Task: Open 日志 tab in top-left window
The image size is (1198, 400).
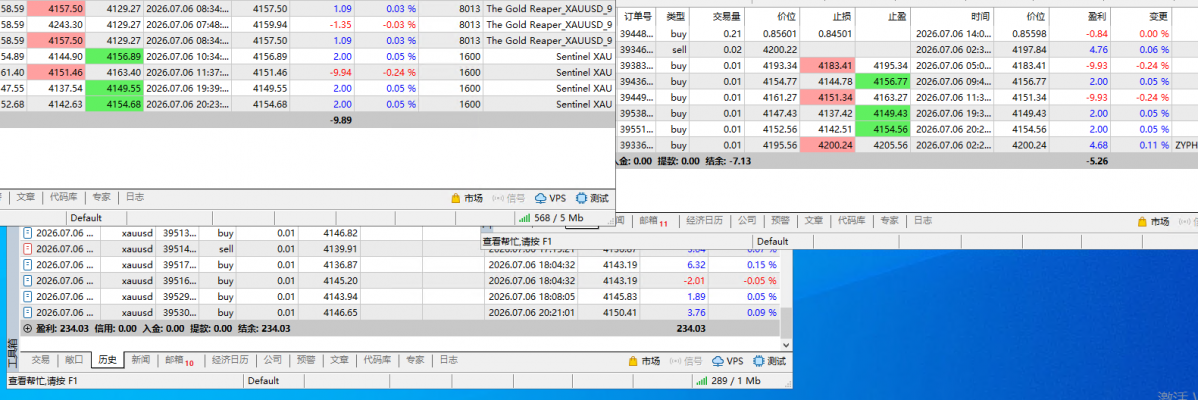Action: (134, 197)
